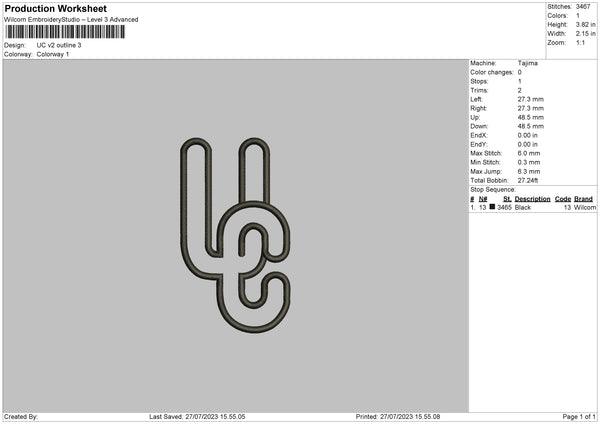The image size is (600, 424).
Task: Click the EndY value 0.00 in
Action: click(528, 144)
